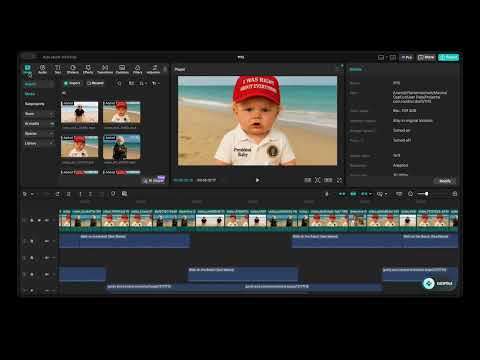The image size is (480, 360).
Task: Mute the first audio track
Action: pos(47,241)
